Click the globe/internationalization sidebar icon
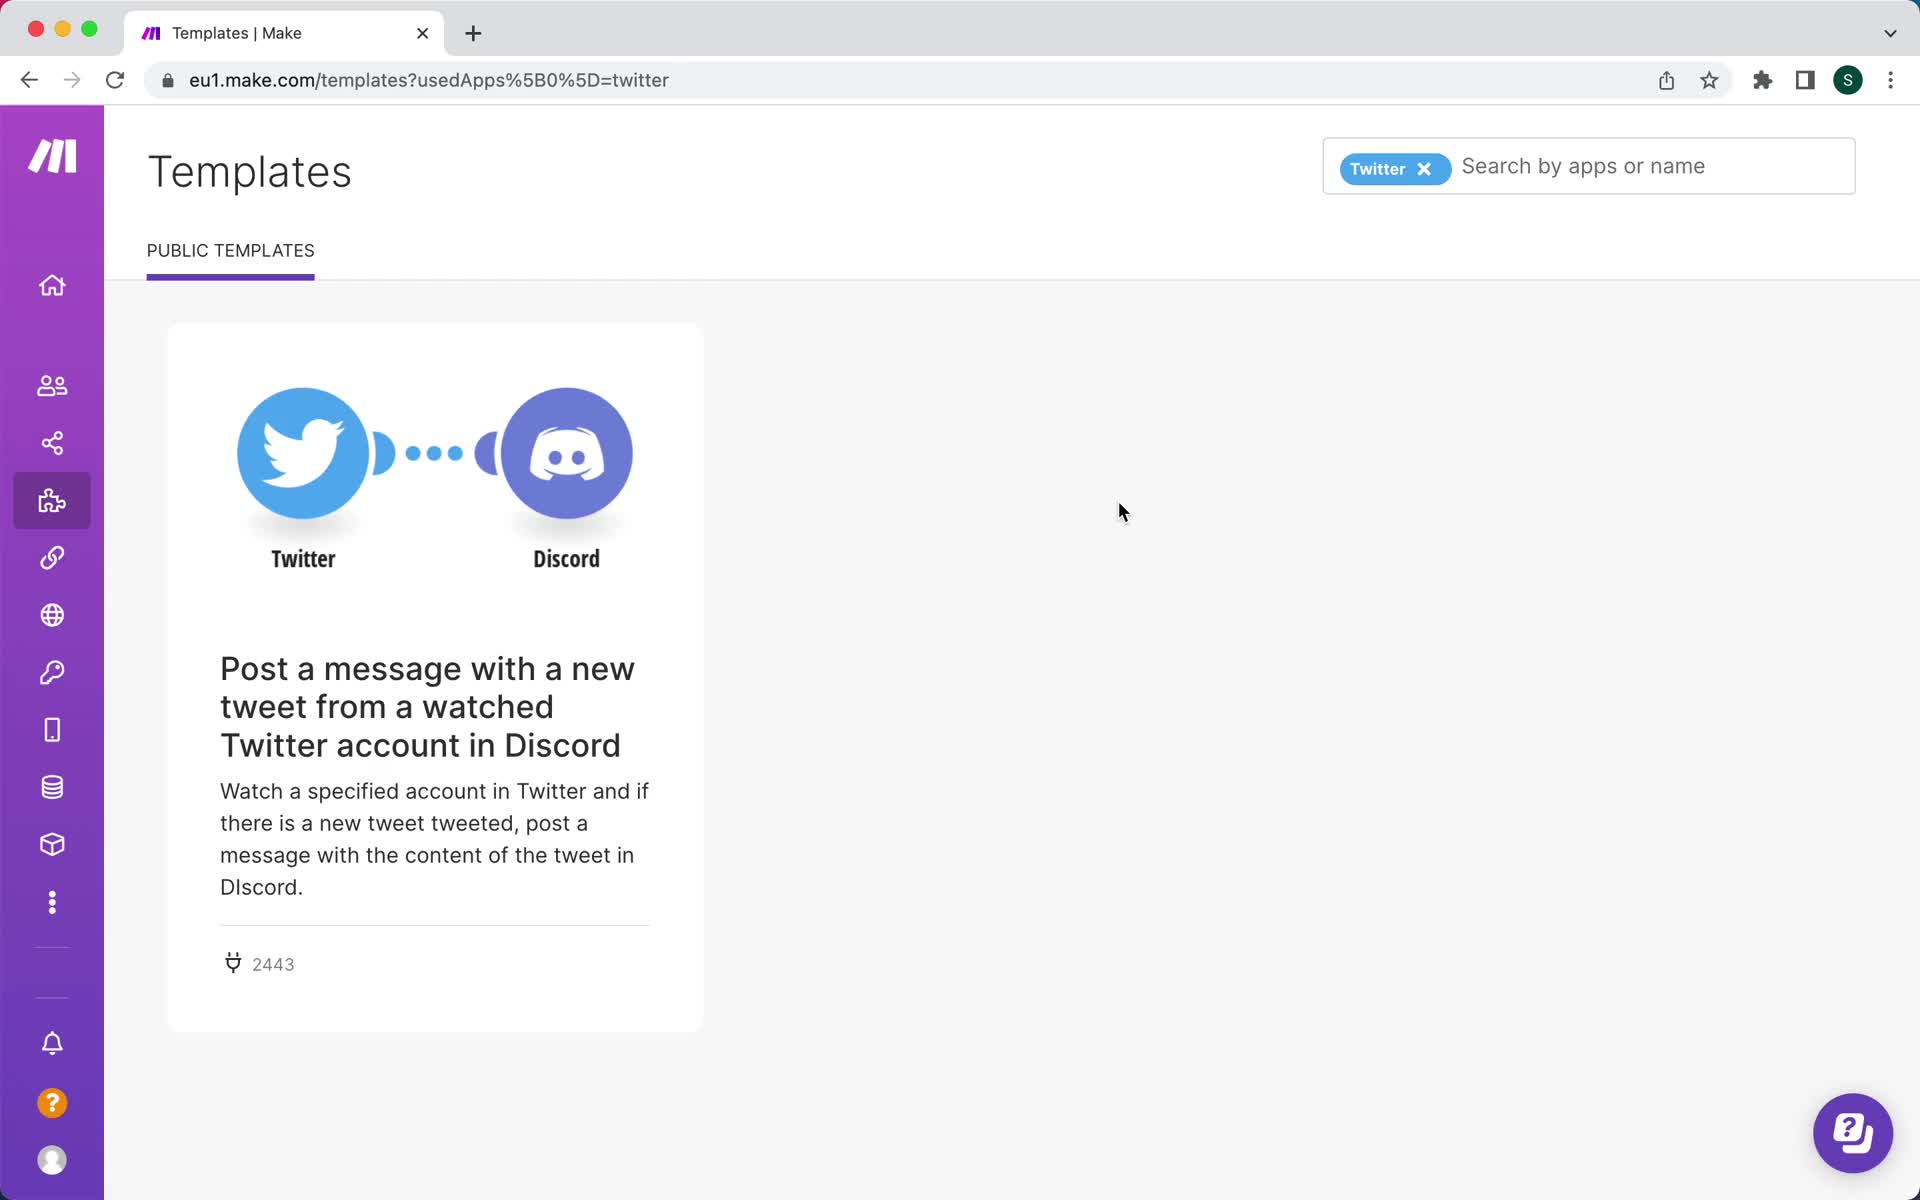Screen dimensions: 1920x1200 pos(51,614)
